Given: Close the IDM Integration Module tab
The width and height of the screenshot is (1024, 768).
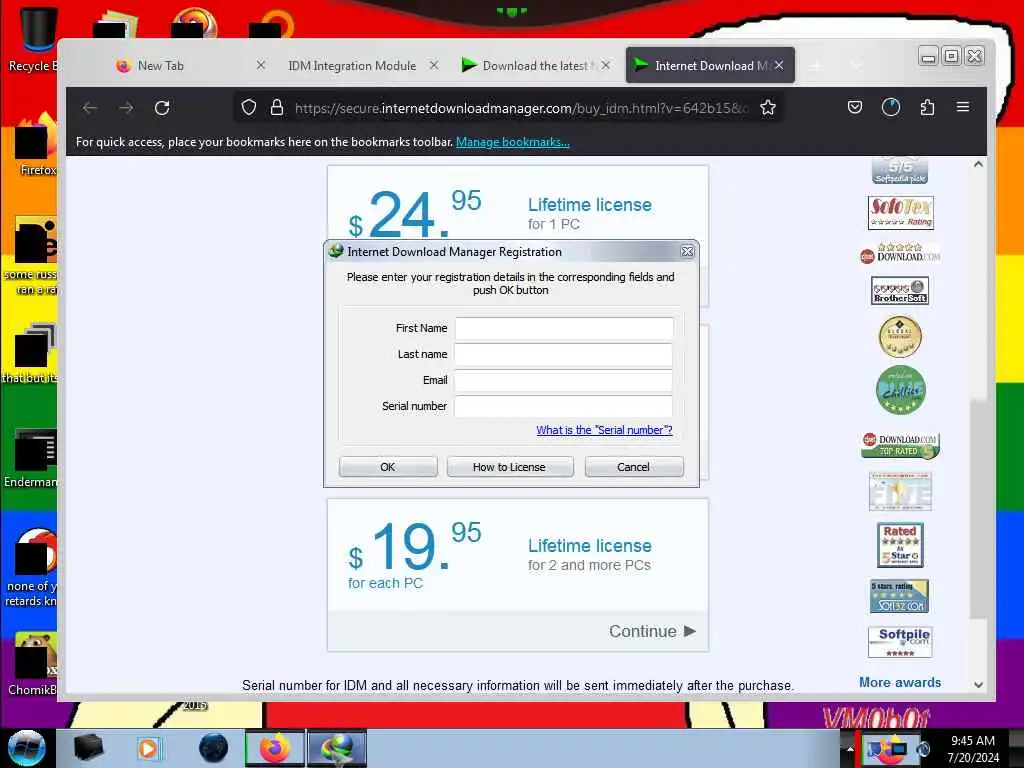Looking at the screenshot, I should [x=434, y=65].
